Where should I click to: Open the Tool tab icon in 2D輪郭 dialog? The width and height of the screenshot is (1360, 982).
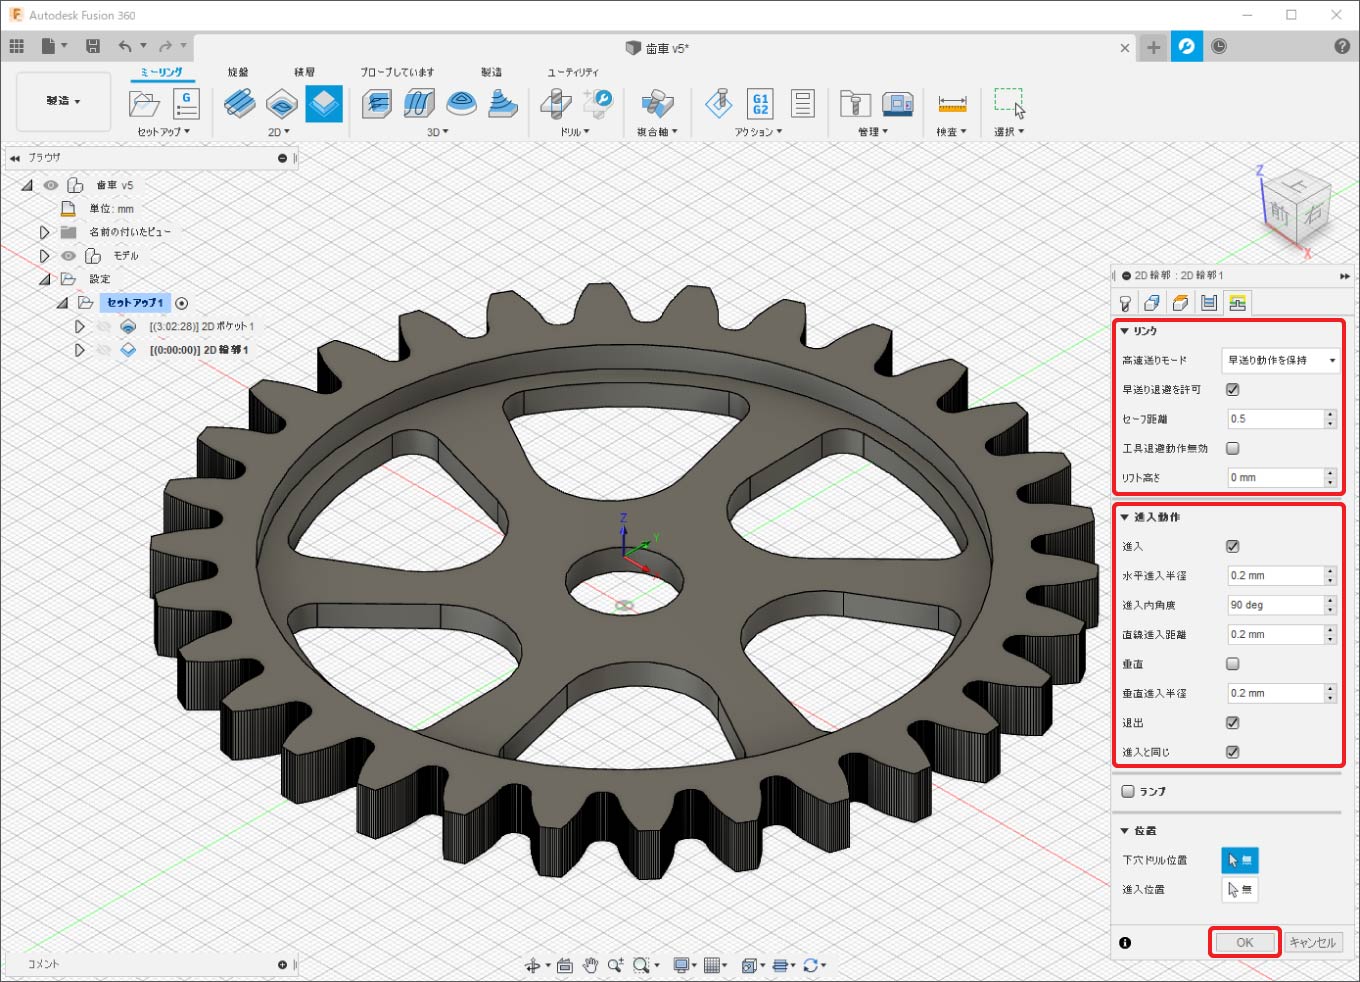tap(1125, 303)
